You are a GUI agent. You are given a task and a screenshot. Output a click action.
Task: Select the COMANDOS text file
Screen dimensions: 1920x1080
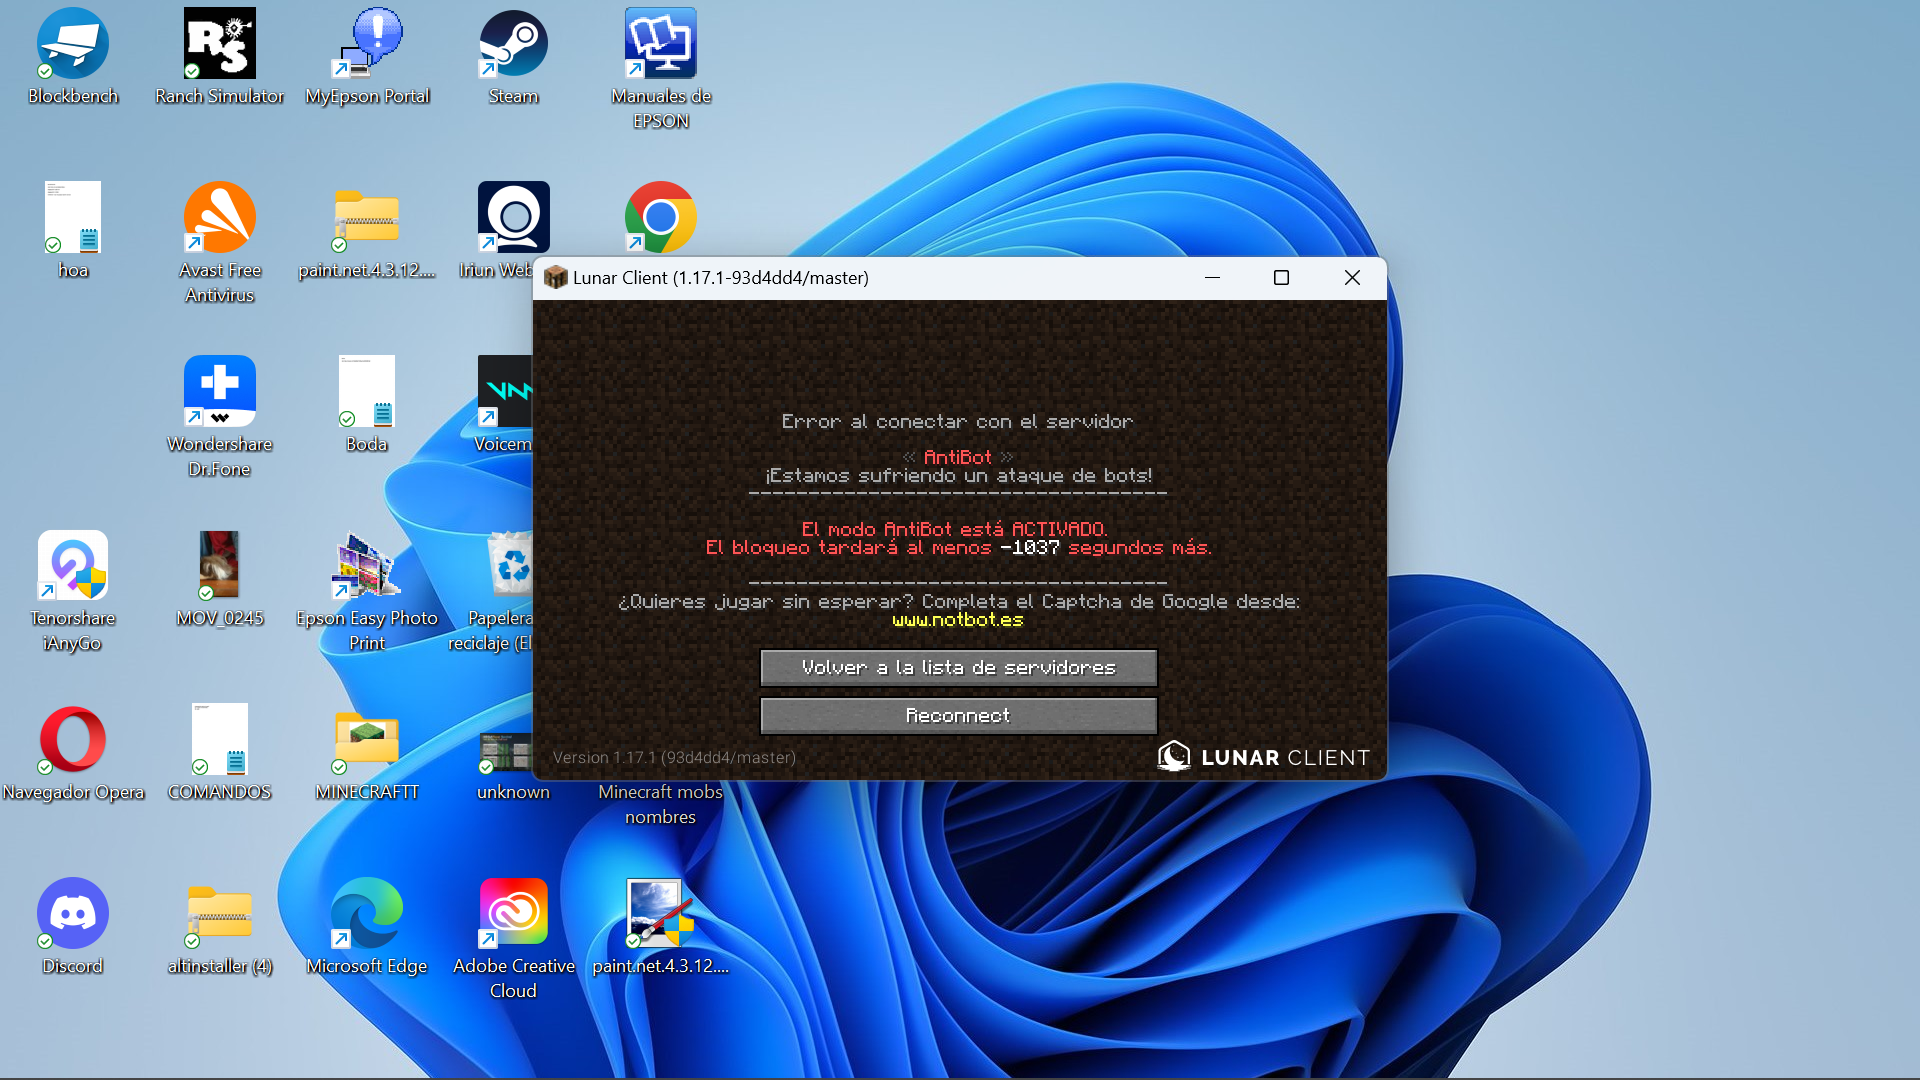point(220,741)
